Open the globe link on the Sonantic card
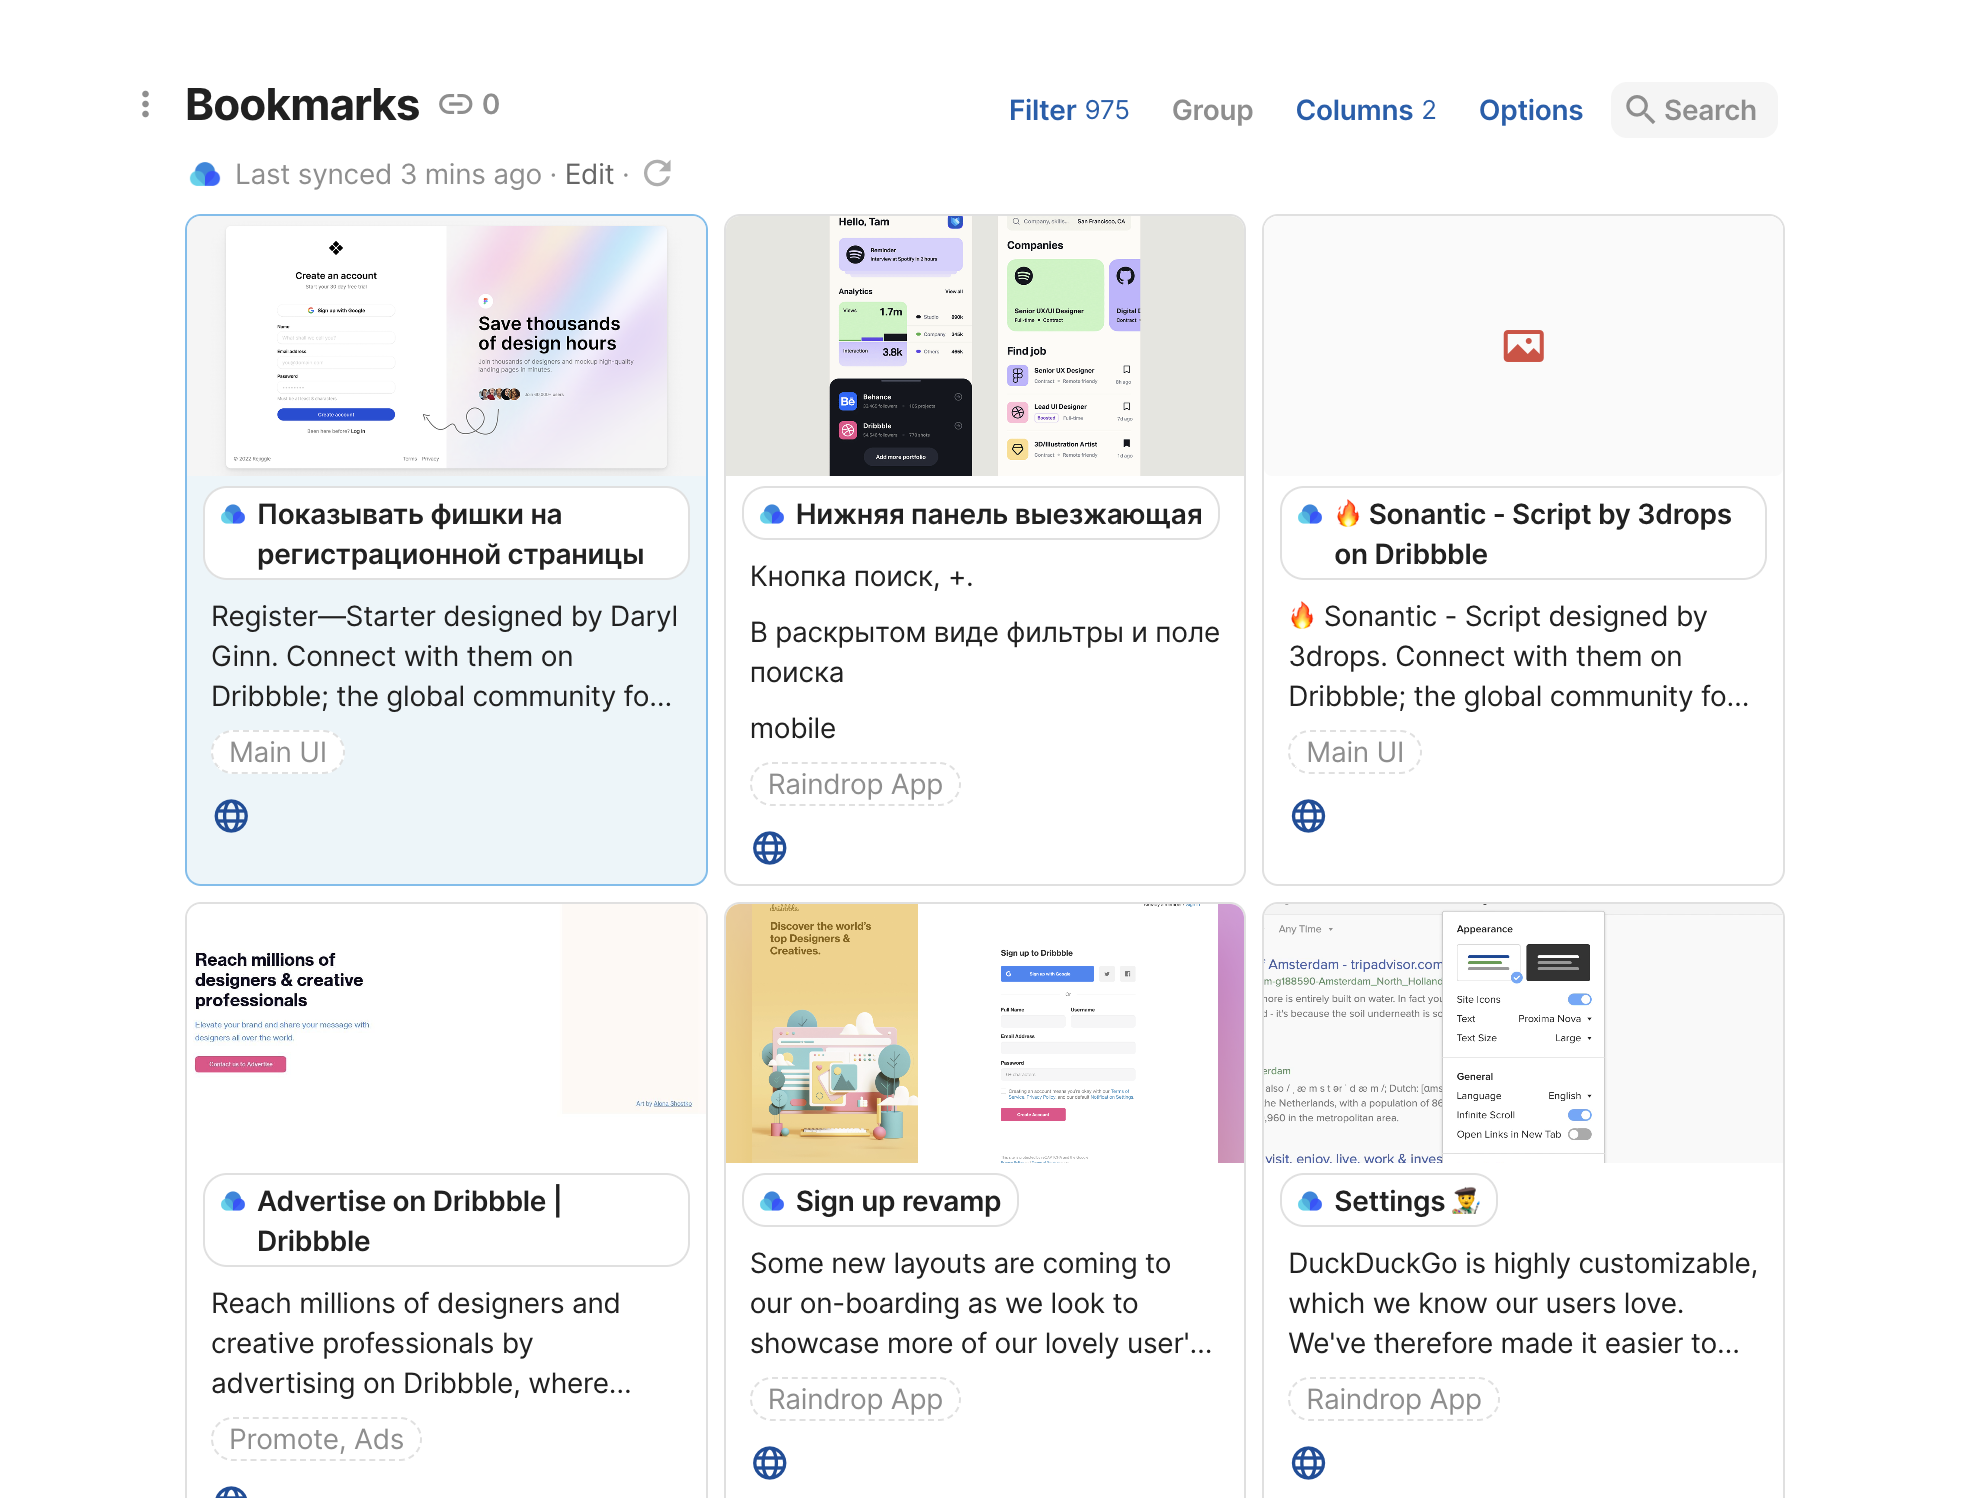 [1308, 816]
